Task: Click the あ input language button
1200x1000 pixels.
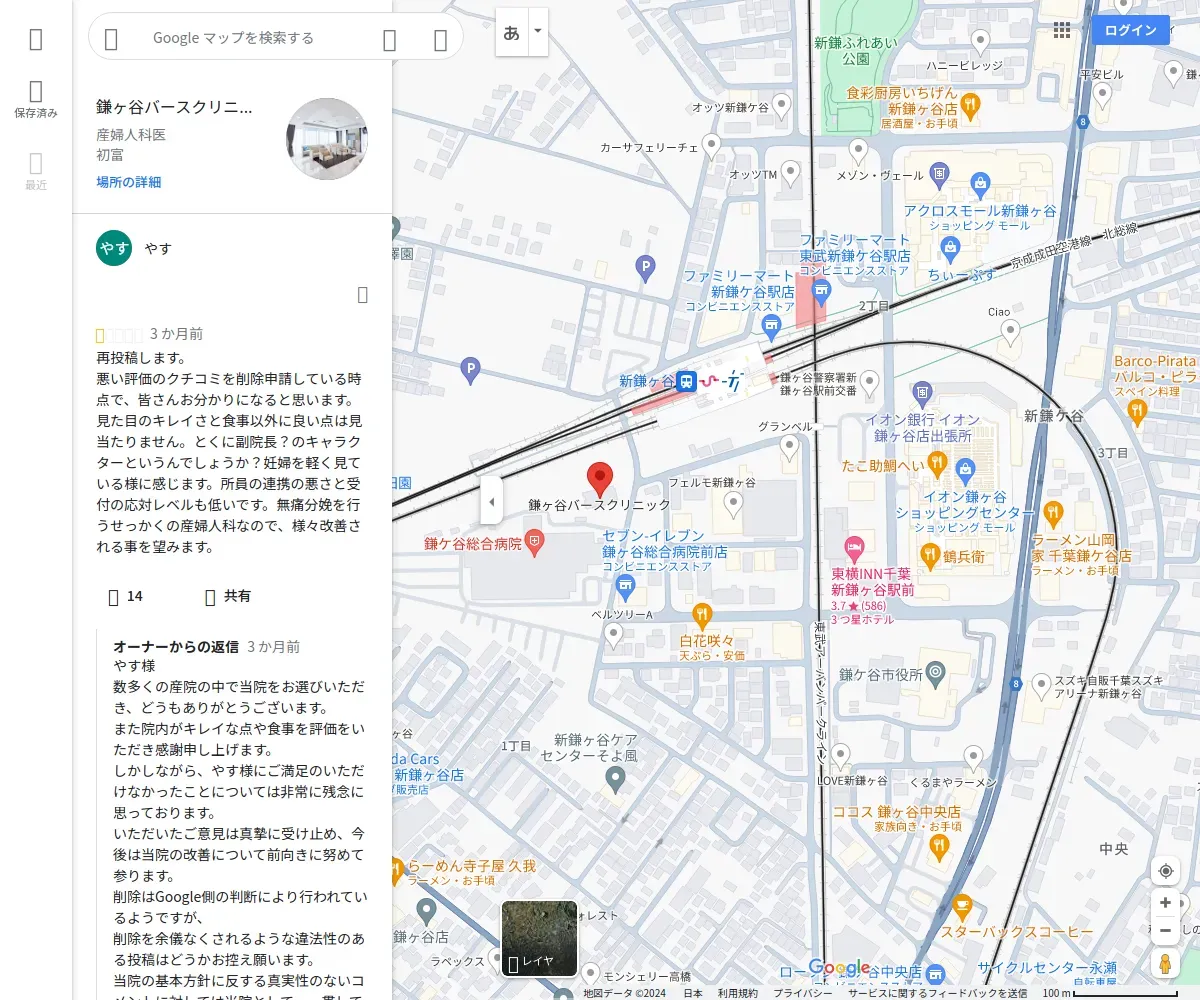Action: pos(512,32)
